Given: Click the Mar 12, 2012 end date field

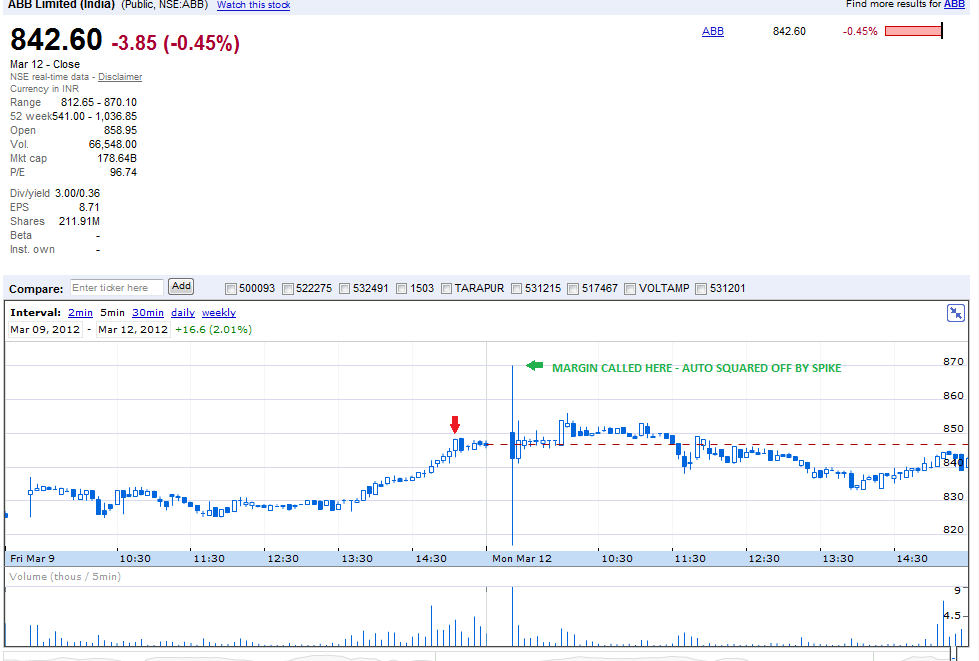Looking at the screenshot, I should [133, 330].
